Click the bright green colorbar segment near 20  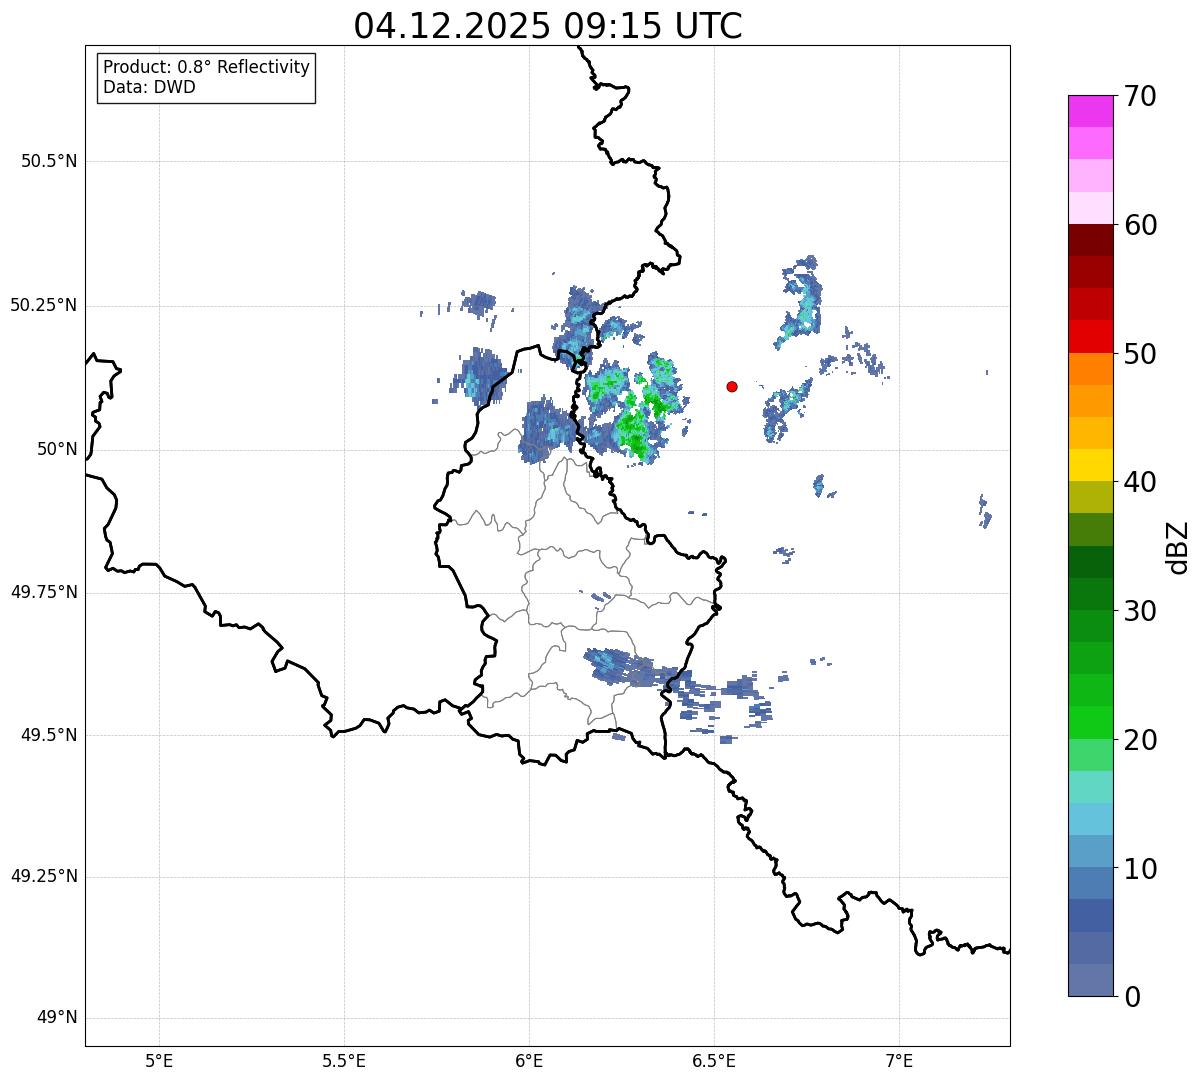(1090, 722)
